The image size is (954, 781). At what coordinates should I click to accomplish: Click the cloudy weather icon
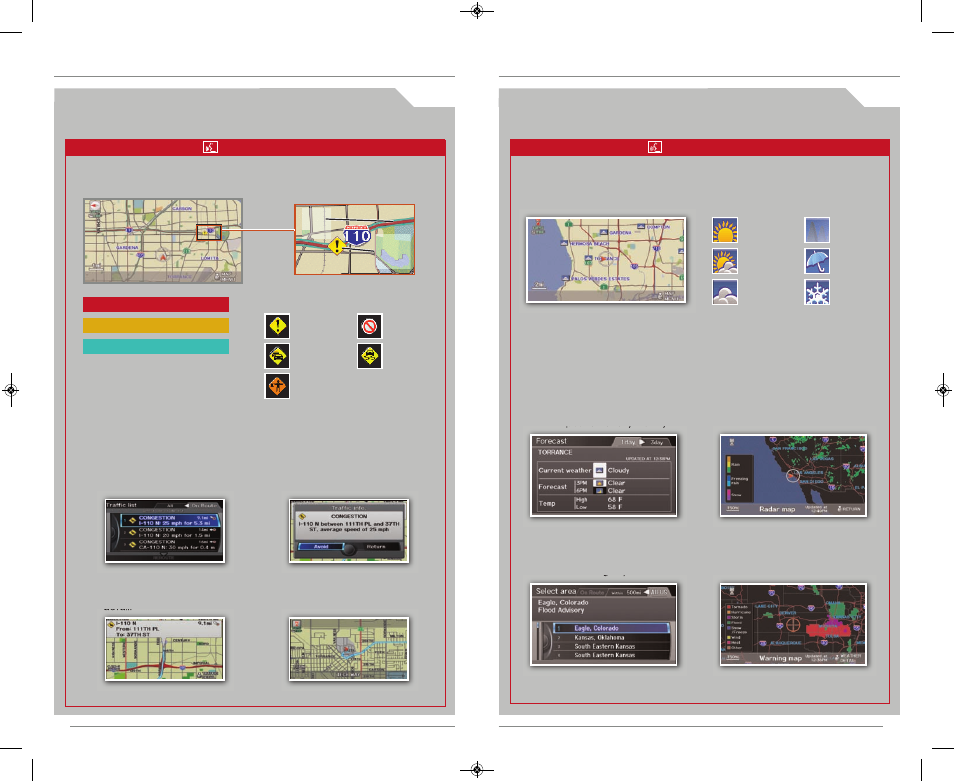(x=725, y=292)
